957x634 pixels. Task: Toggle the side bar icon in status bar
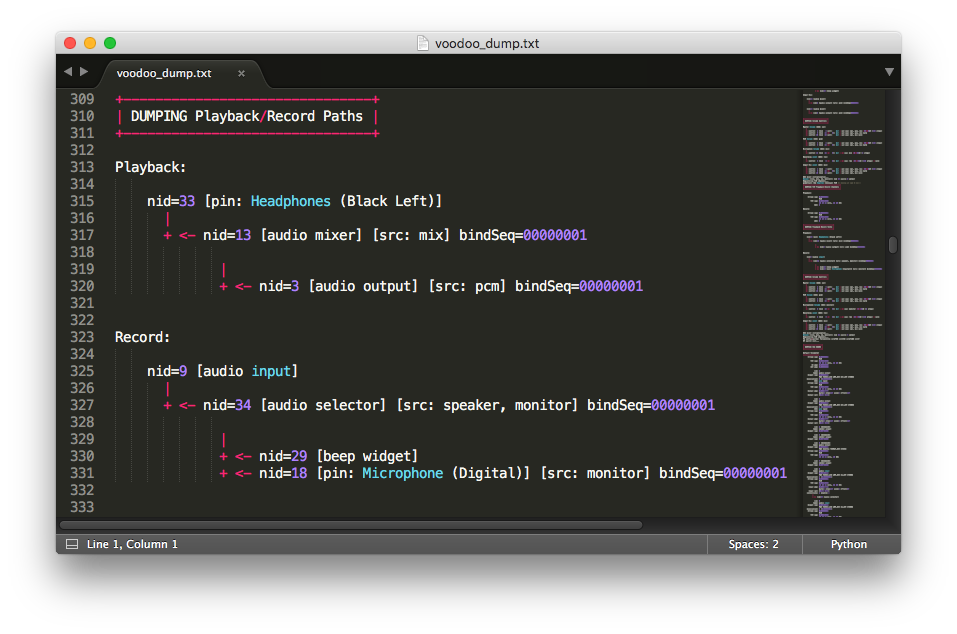pyautogui.click(x=71, y=544)
